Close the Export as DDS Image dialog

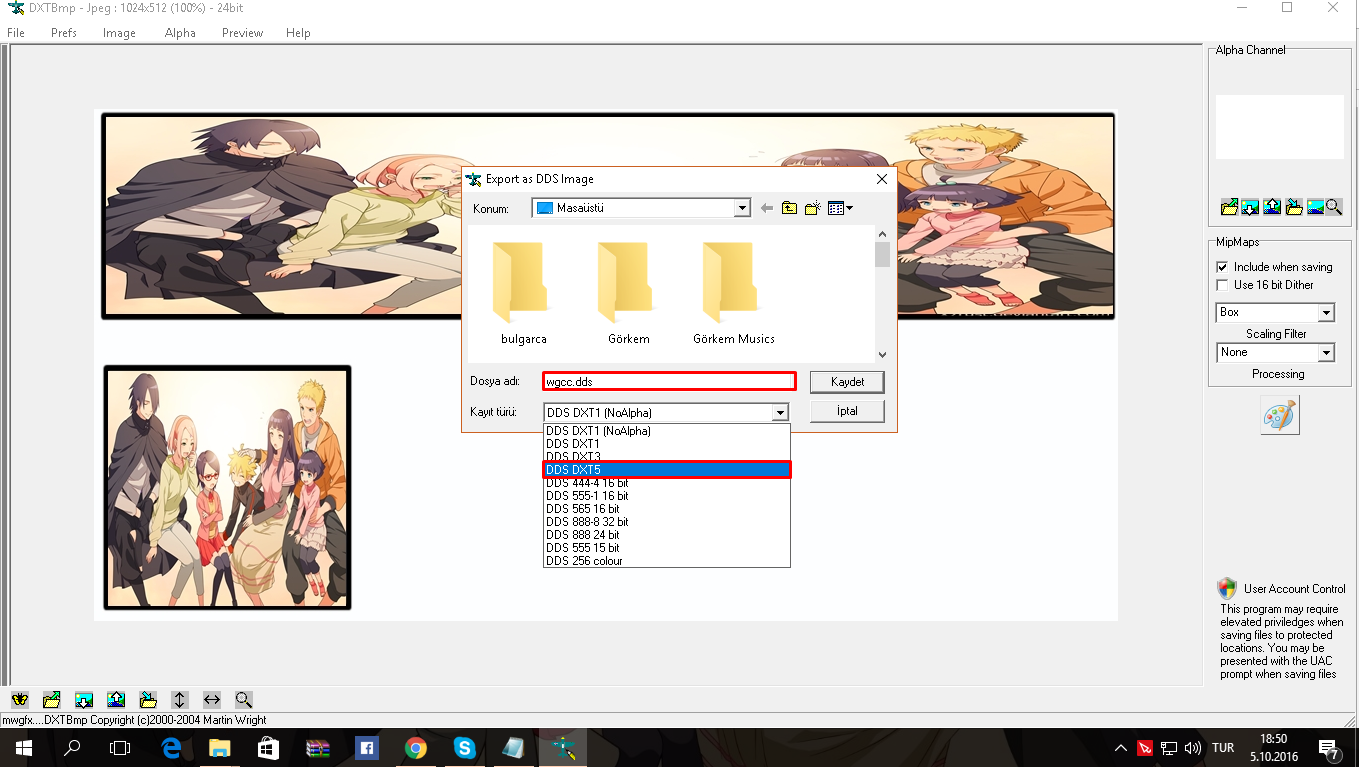pos(881,179)
